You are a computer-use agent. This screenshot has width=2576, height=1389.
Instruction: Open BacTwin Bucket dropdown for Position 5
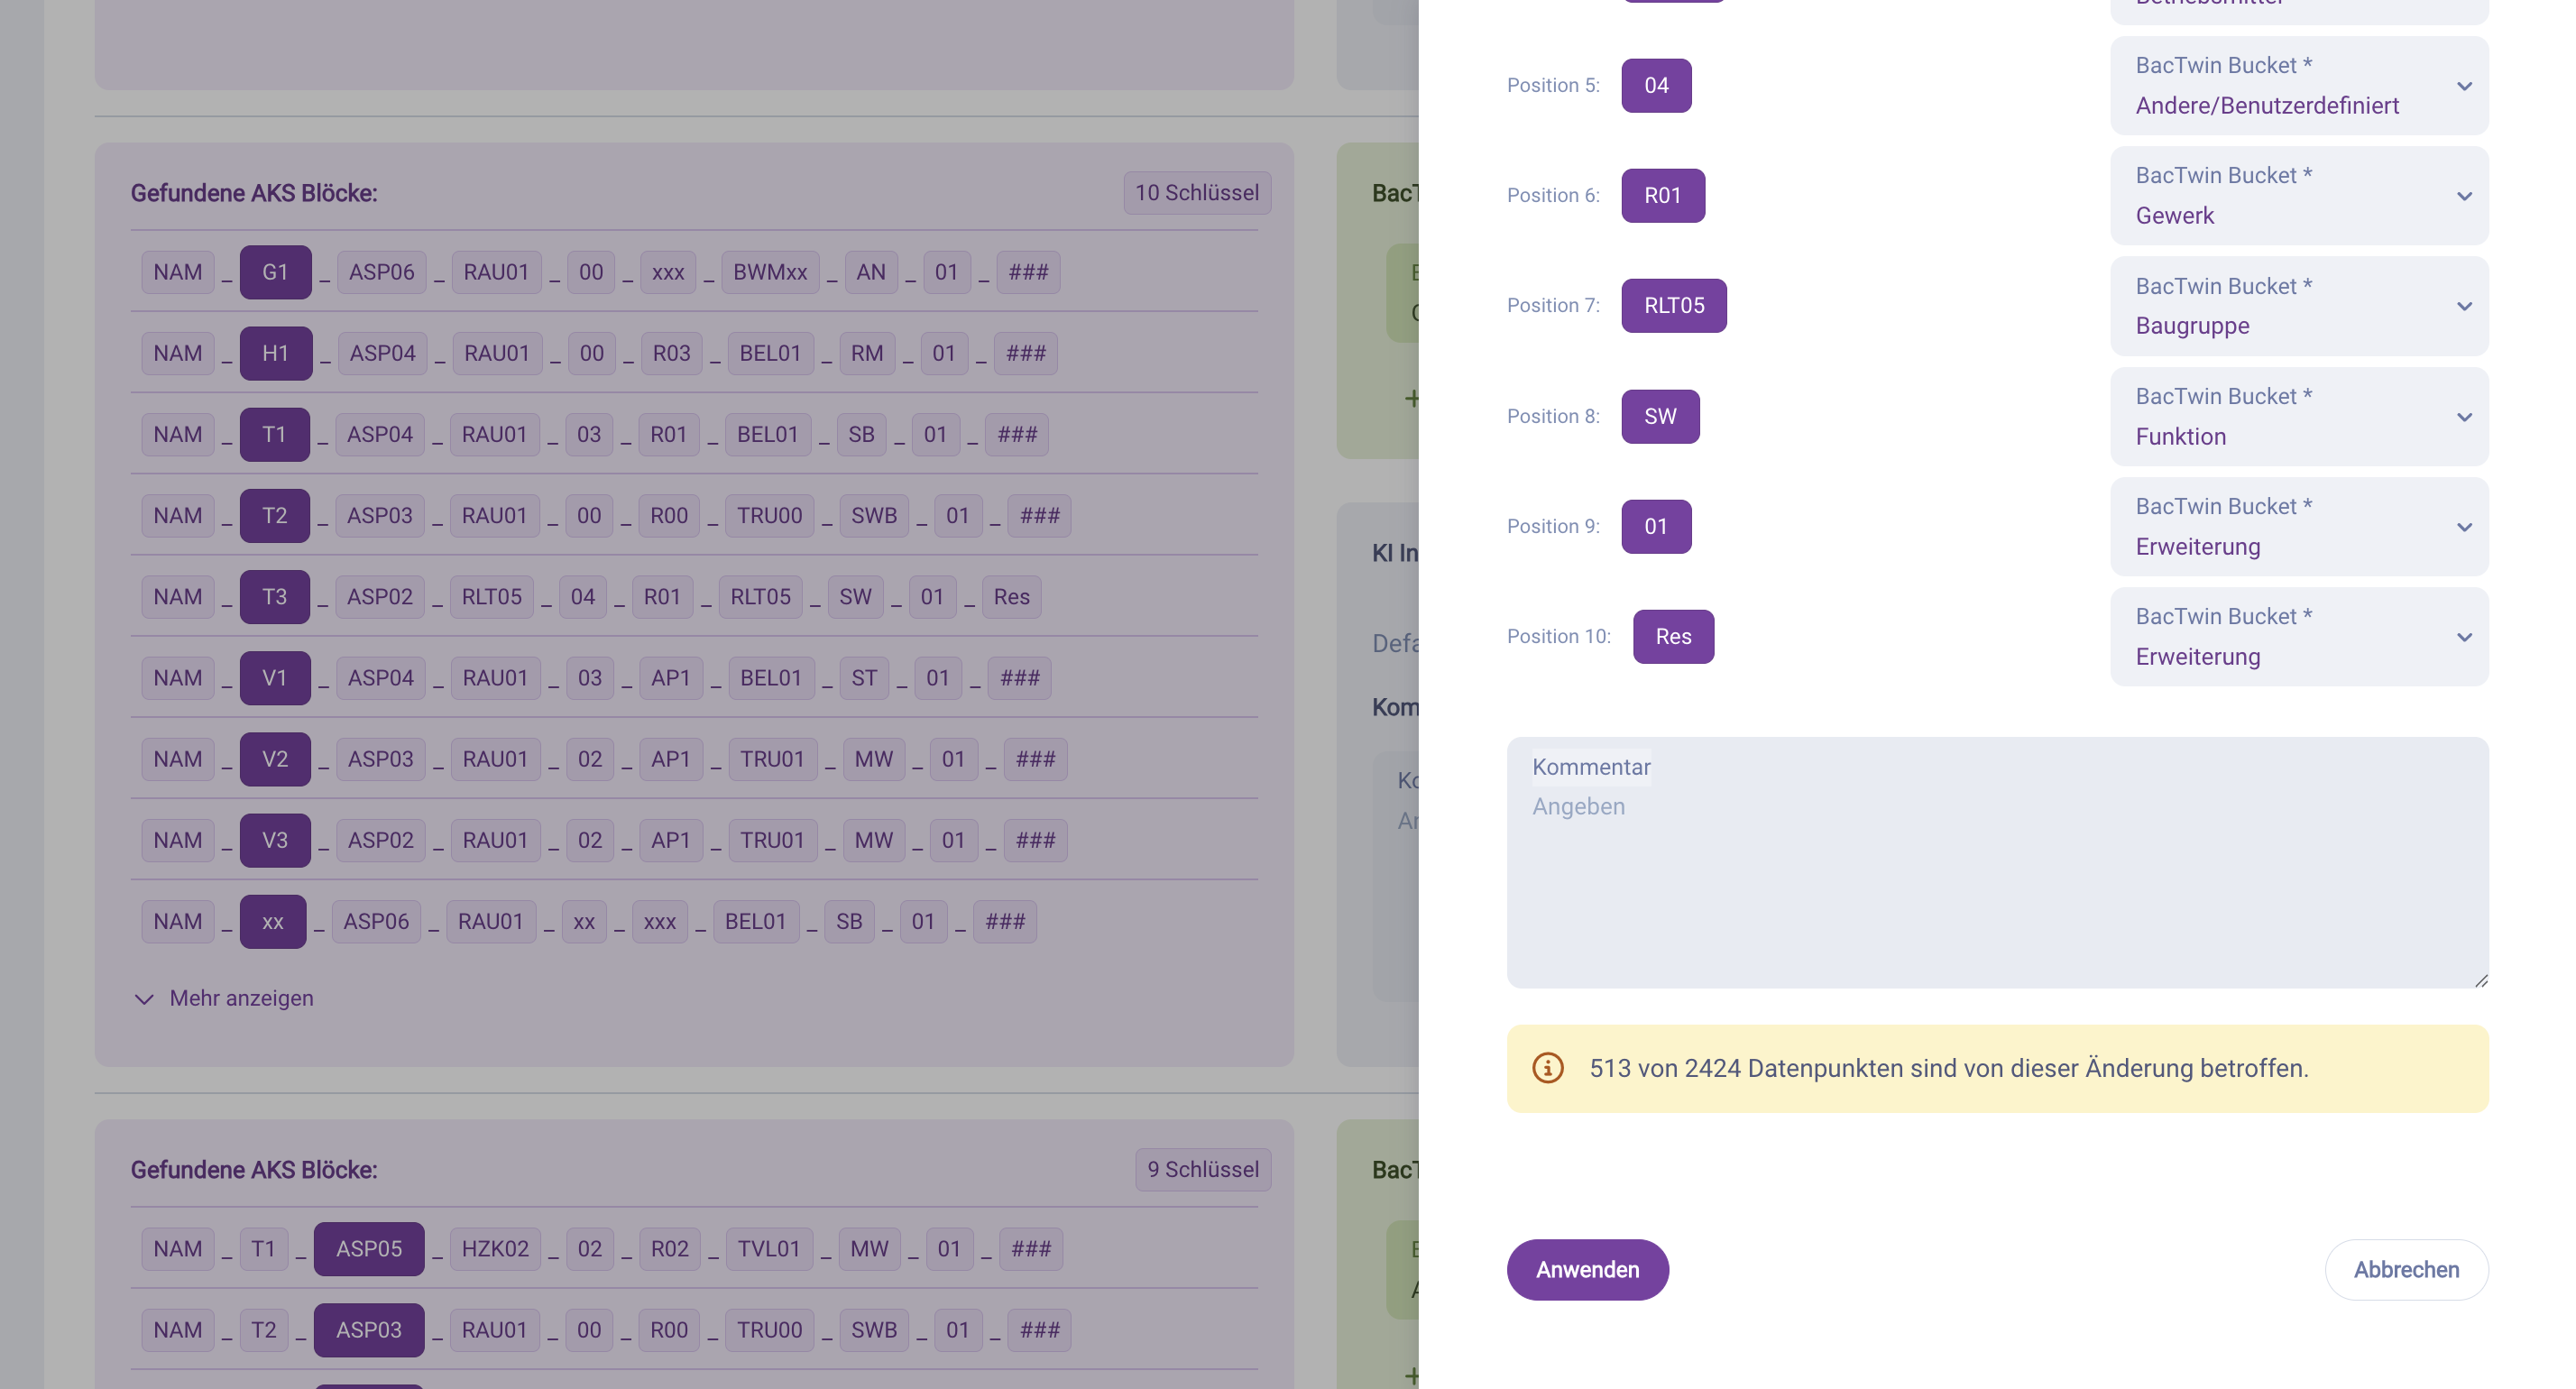tap(2298, 86)
